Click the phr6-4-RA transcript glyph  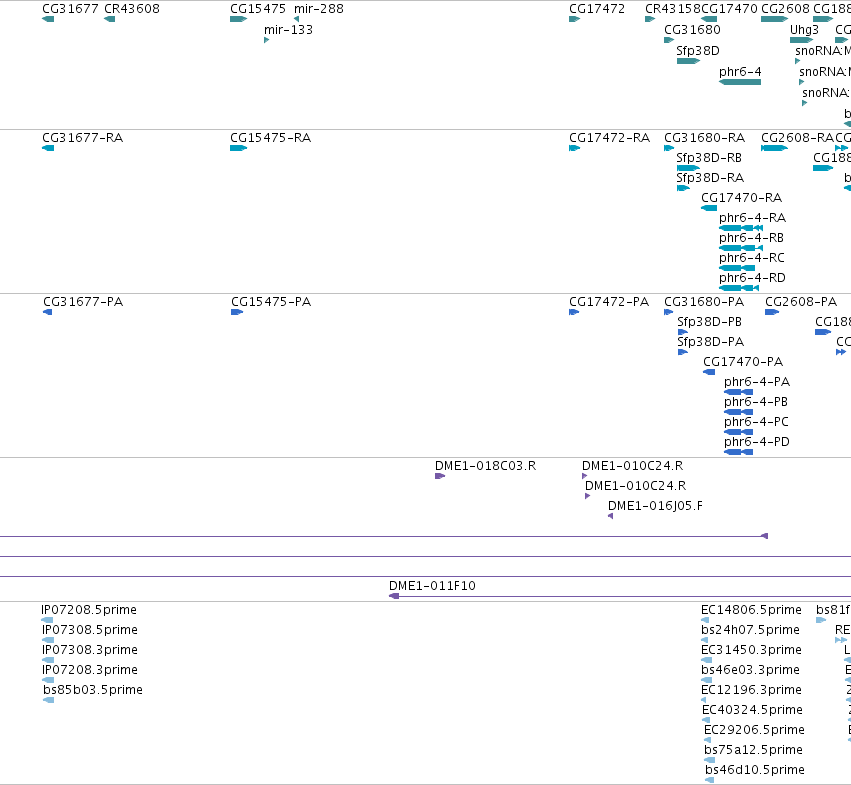(741, 228)
